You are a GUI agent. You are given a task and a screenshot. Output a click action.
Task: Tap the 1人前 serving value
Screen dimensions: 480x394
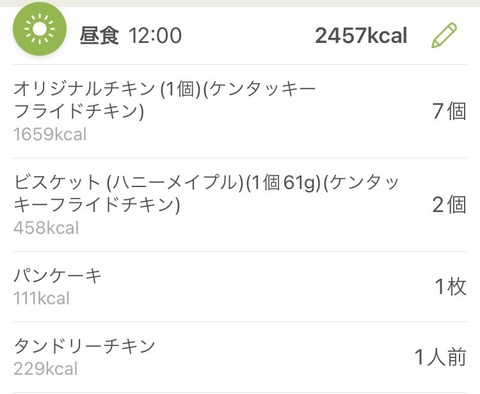(x=440, y=357)
